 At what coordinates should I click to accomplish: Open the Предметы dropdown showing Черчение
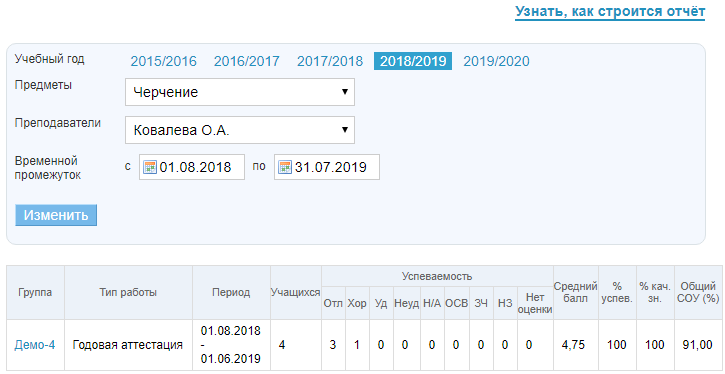click(240, 92)
